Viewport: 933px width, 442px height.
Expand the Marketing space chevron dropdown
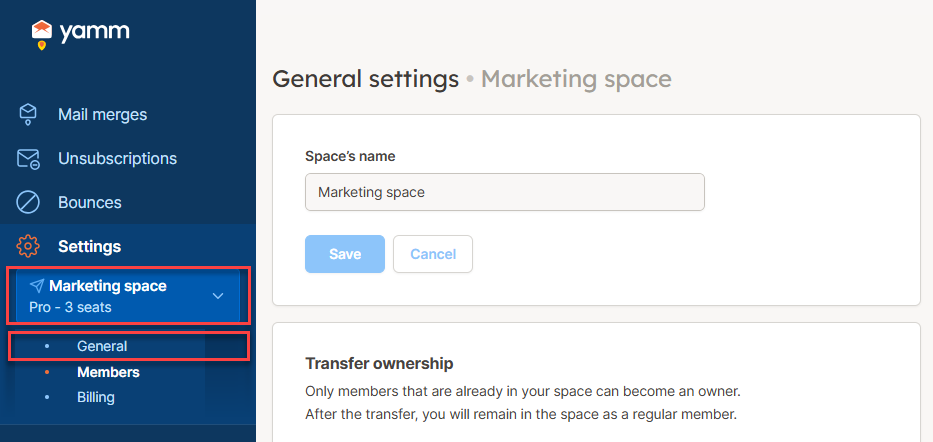(218, 296)
